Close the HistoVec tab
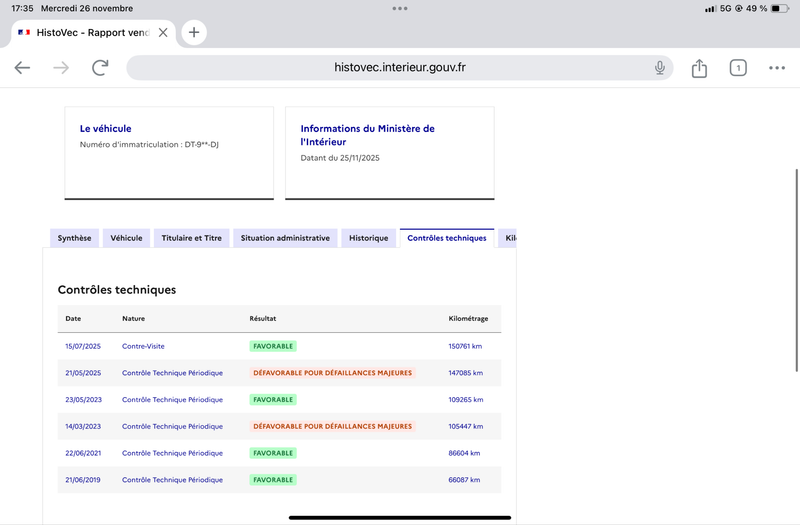 163,32
